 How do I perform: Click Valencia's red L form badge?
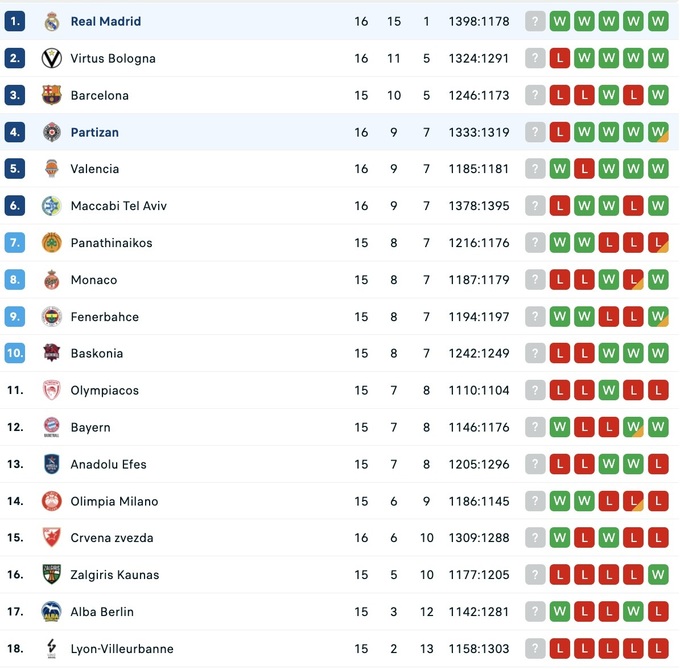click(585, 169)
